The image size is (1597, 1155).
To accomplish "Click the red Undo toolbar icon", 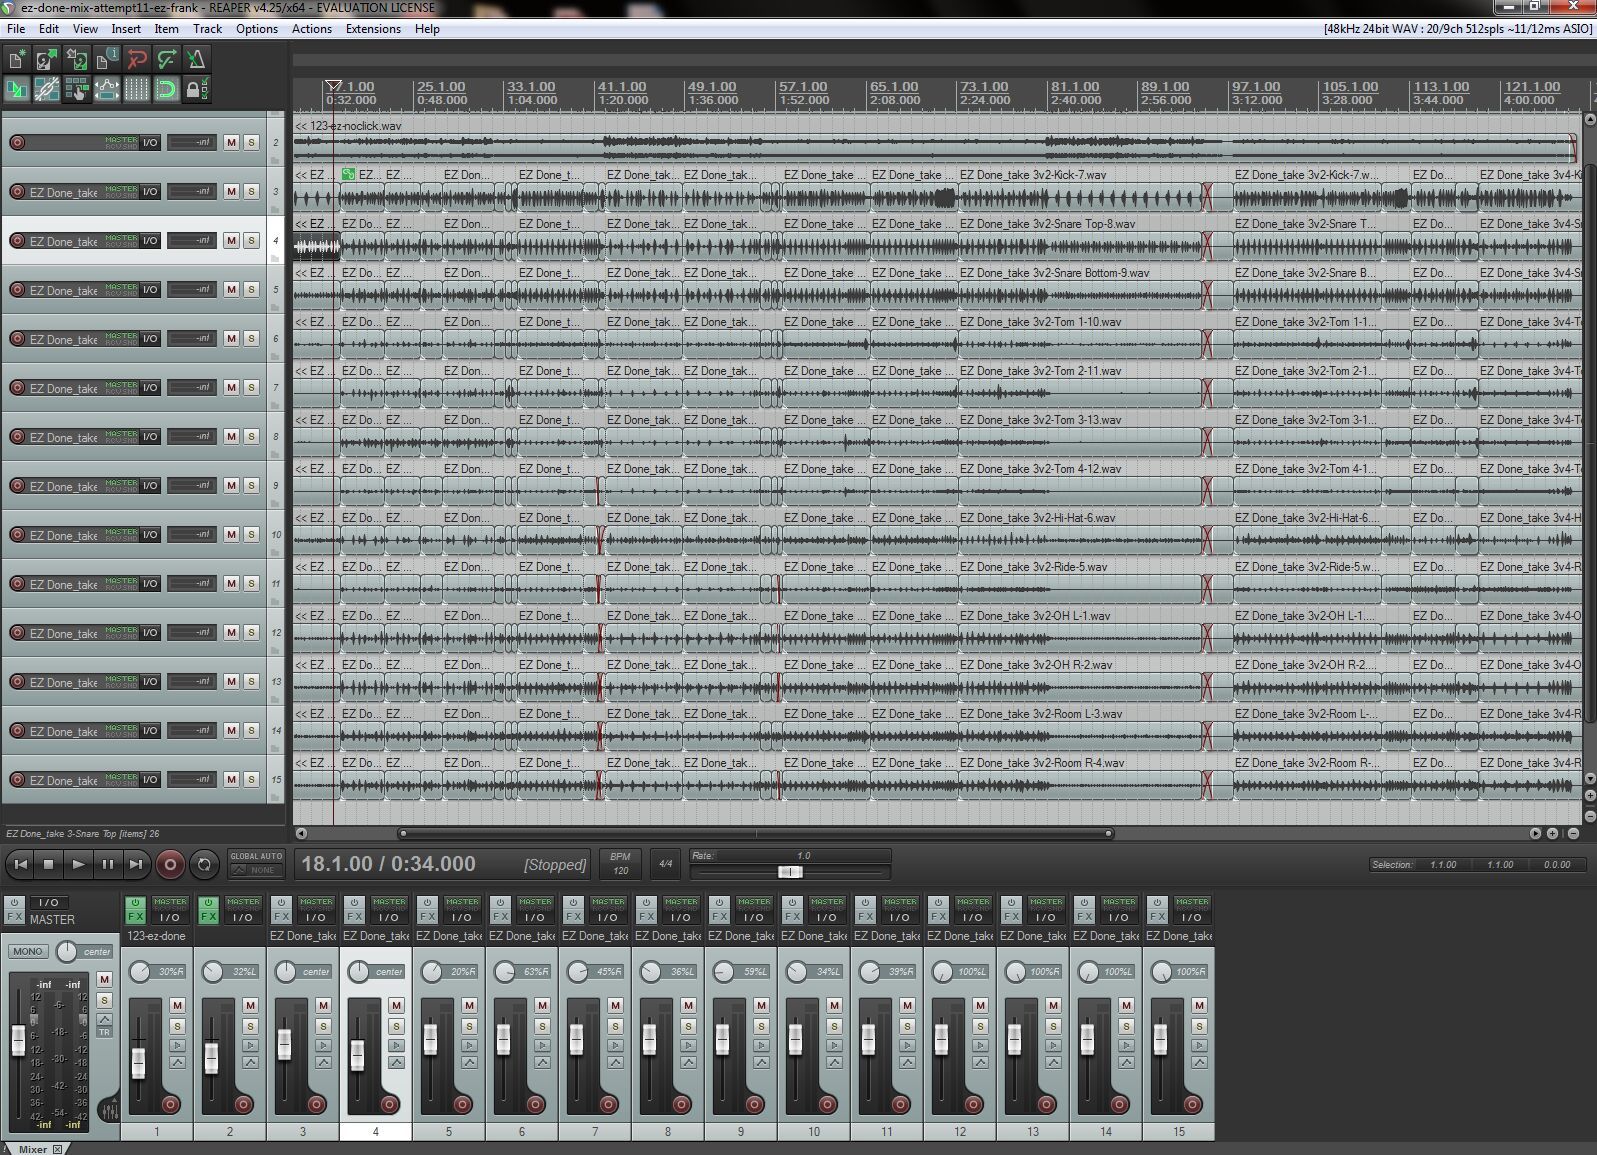I will point(136,60).
